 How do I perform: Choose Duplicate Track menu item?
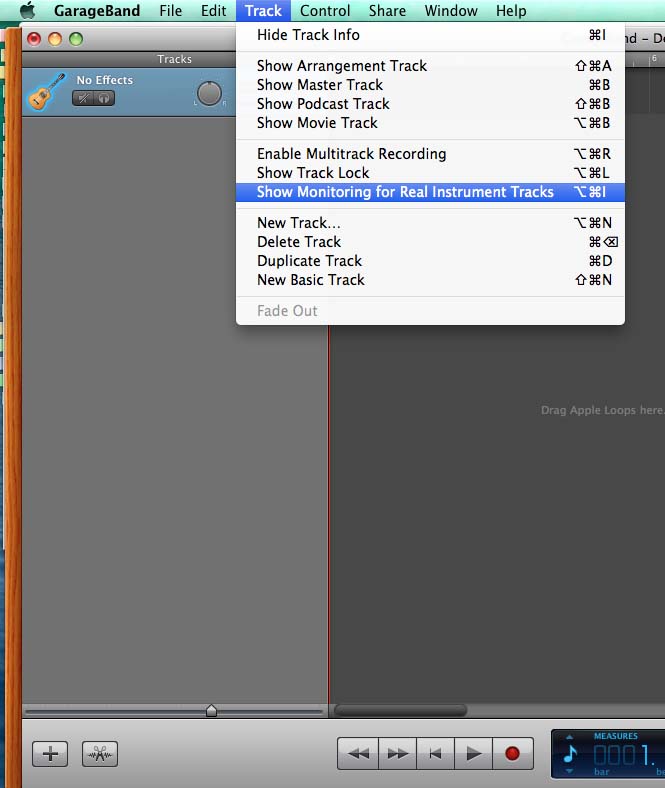430,261
